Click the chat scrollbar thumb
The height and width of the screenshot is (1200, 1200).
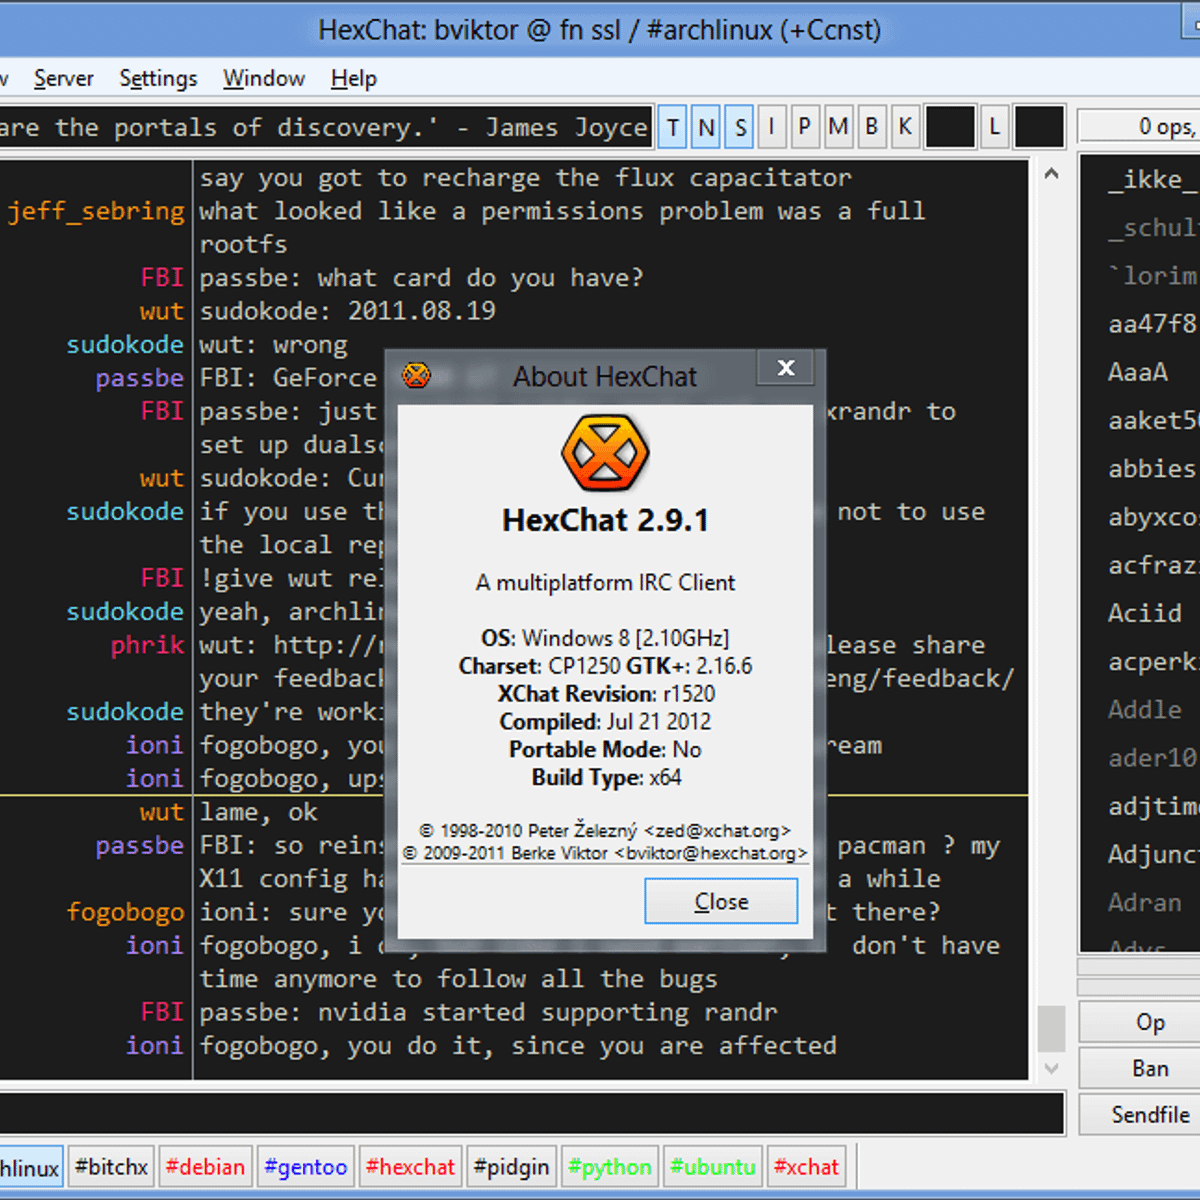(x=1051, y=1027)
